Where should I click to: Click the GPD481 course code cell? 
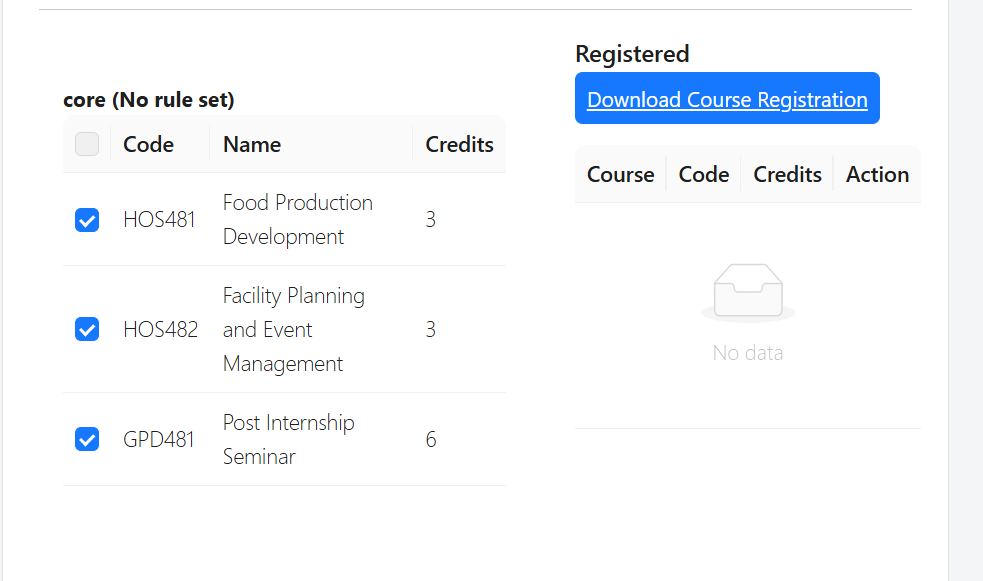point(158,439)
